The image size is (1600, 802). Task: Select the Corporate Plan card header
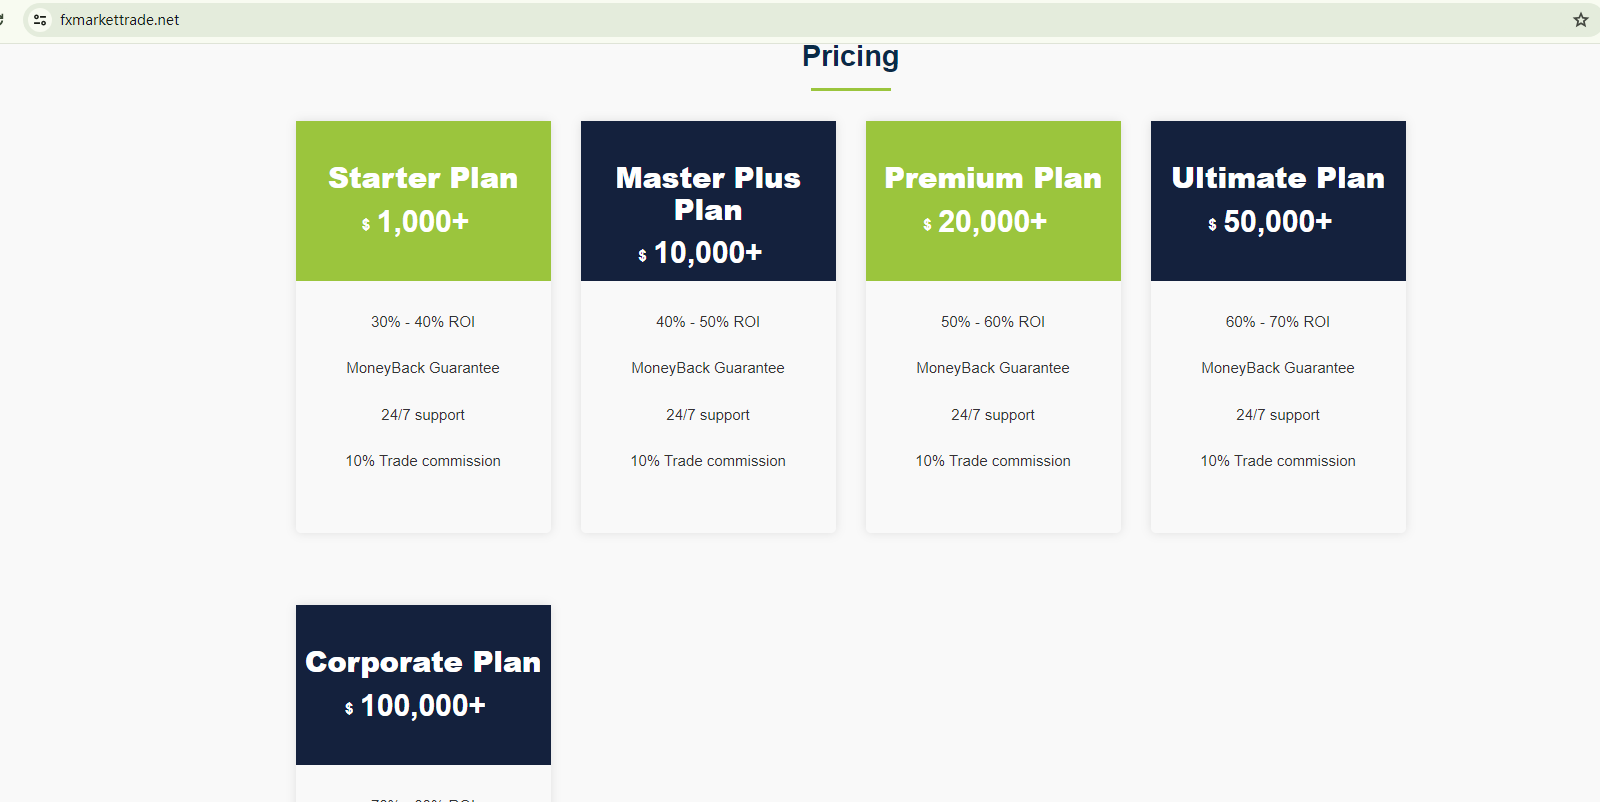click(x=423, y=662)
